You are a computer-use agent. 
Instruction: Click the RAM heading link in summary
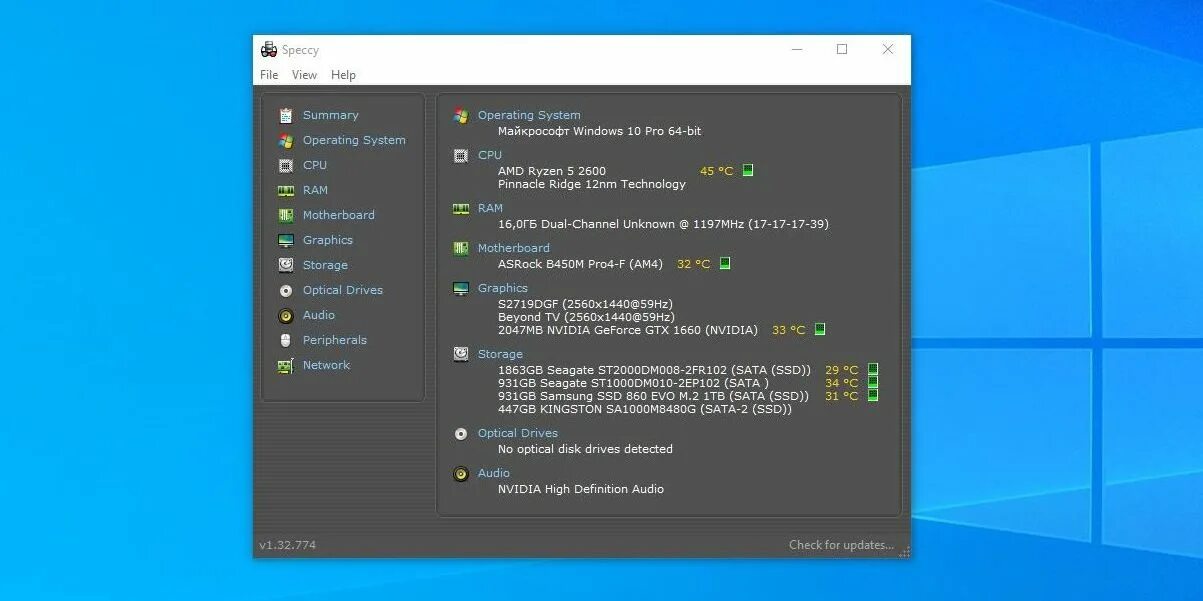490,208
